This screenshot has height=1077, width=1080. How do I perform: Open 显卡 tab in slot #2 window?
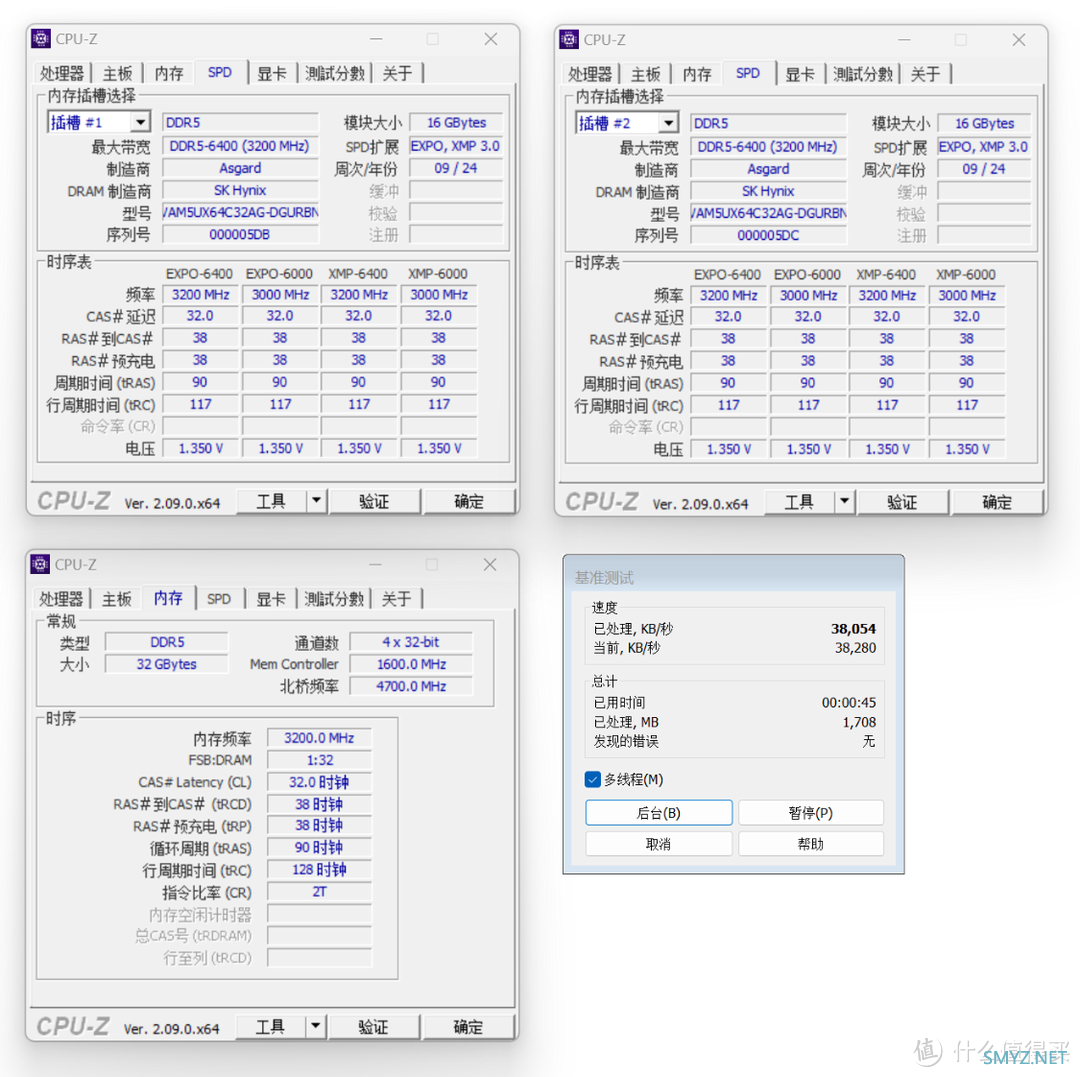click(x=800, y=74)
